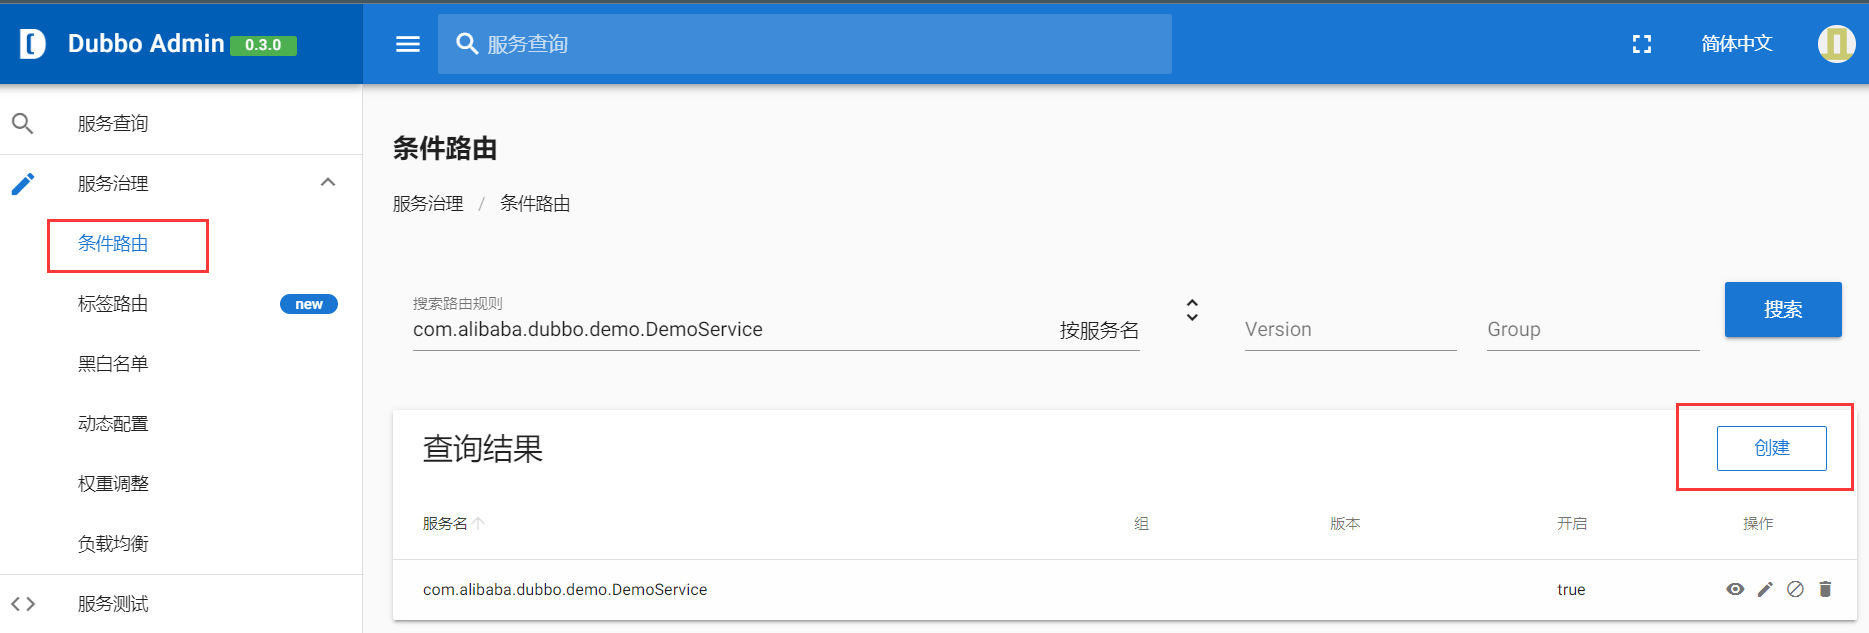
Task: Toggle fullscreen mode from the top bar
Action: (1641, 44)
